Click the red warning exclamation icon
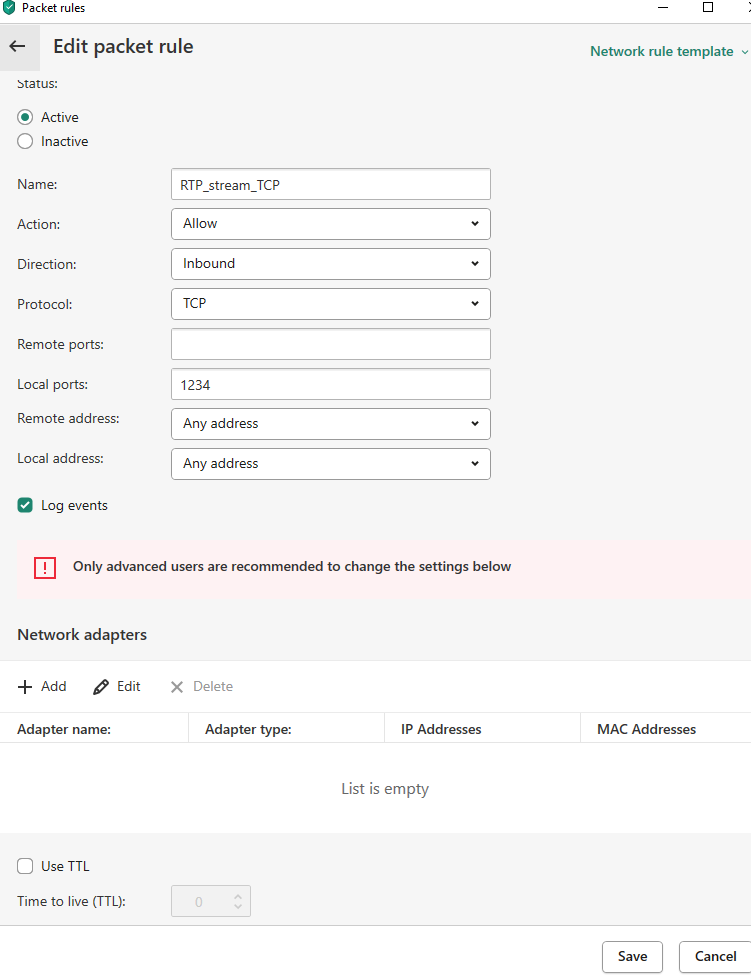751x979 pixels. [45, 567]
